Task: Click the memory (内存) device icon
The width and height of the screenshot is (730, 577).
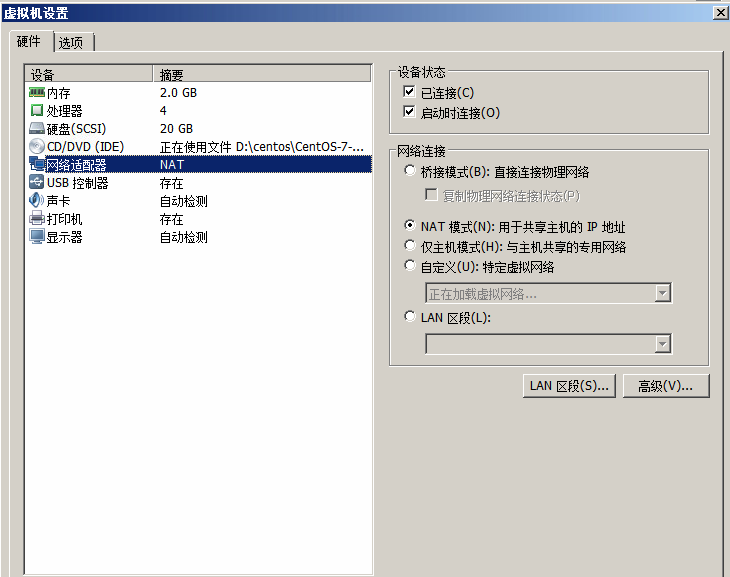Action: (x=37, y=92)
